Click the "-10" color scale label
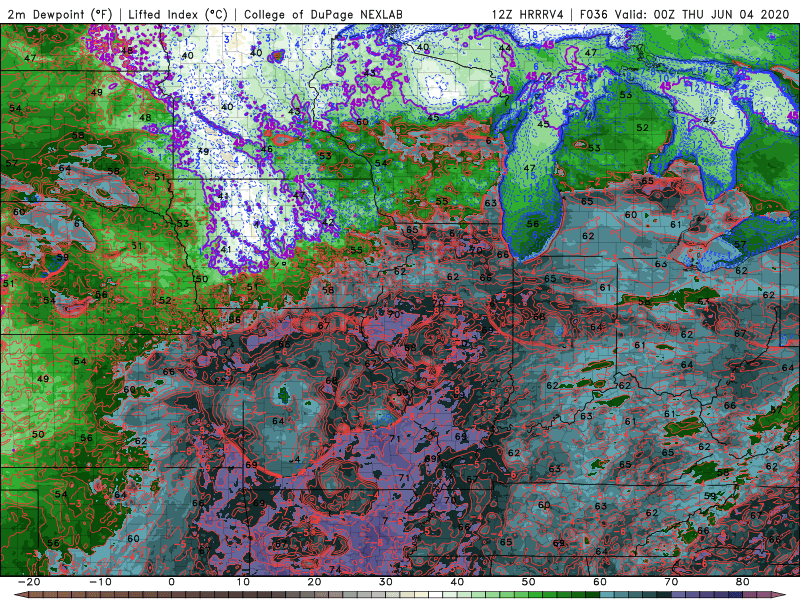 (100, 582)
